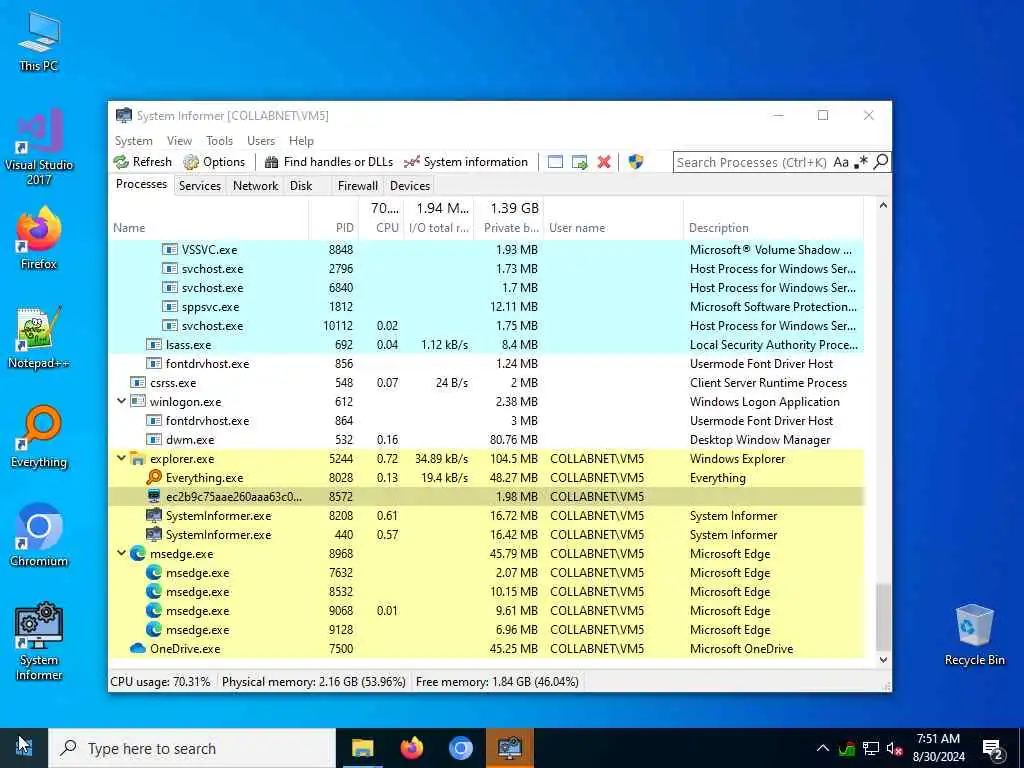Image resolution: width=1024 pixels, height=768 pixels.
Task: Toggle regex search option icon
Action: [x=861, y=162]
